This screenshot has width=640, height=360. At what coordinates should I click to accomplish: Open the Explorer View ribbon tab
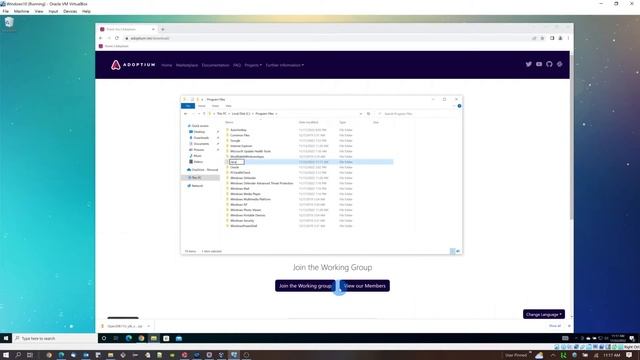pyautogui.click(x=228, y=106)
